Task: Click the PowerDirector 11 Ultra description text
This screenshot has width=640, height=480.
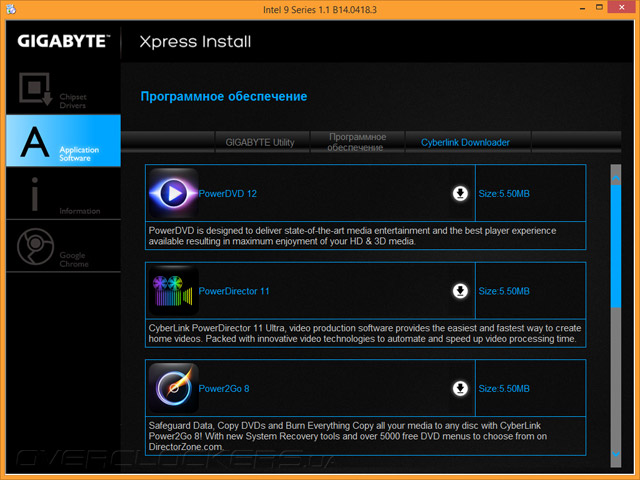Action: coord(364,333)
